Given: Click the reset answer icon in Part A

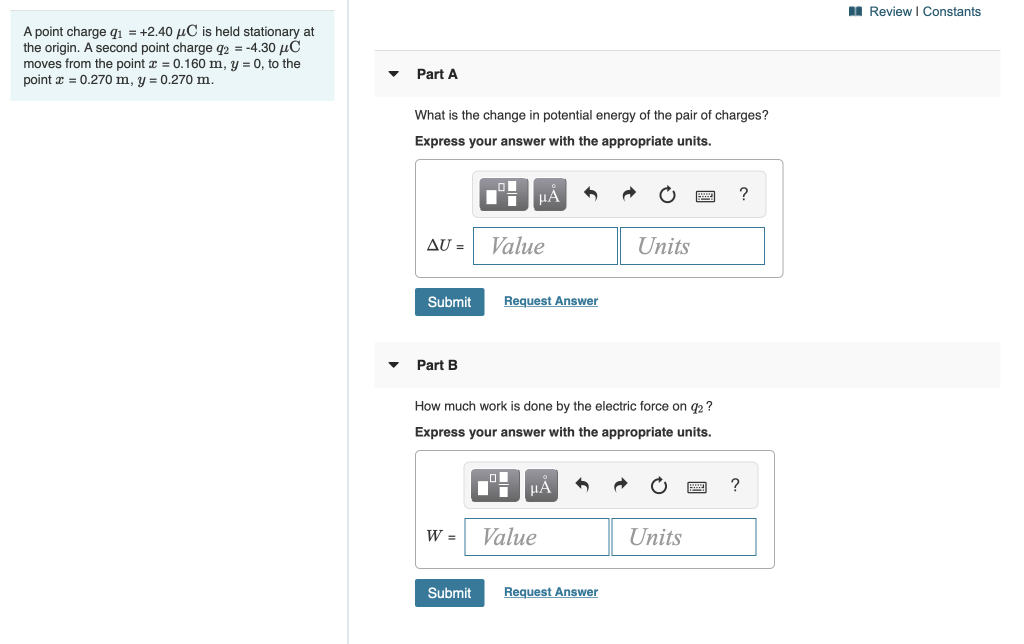Looking at the screenshot, I should coord(667,194).
